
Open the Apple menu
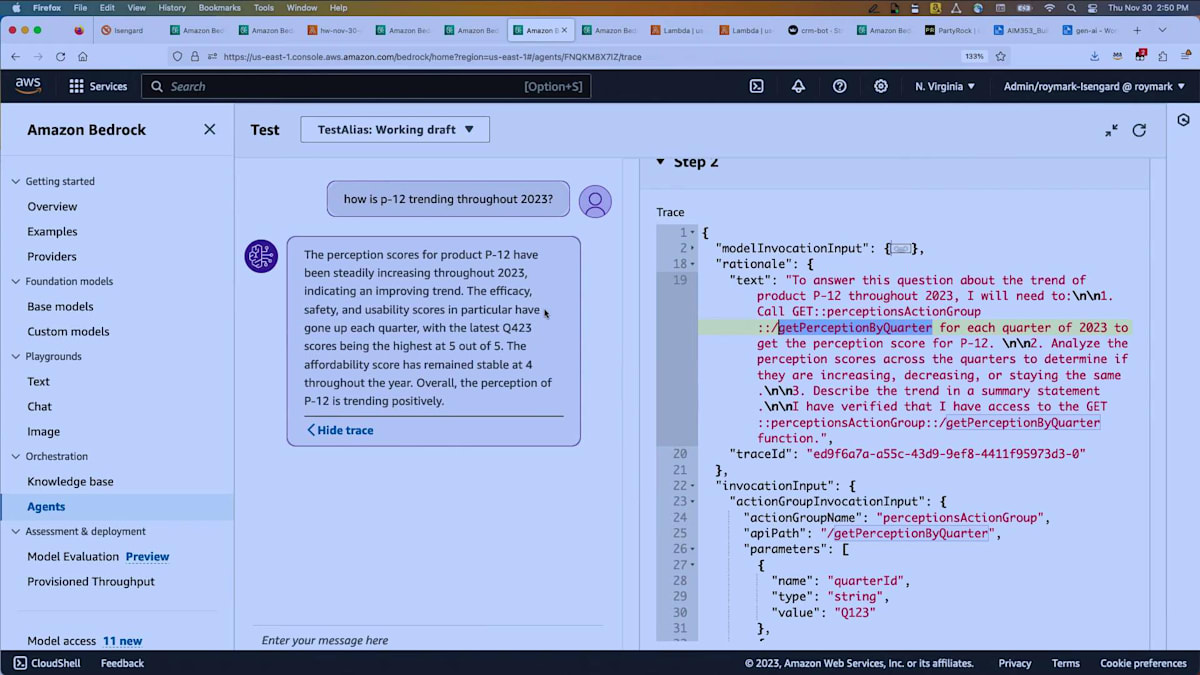pyautogui.click(x=15, y=7)
